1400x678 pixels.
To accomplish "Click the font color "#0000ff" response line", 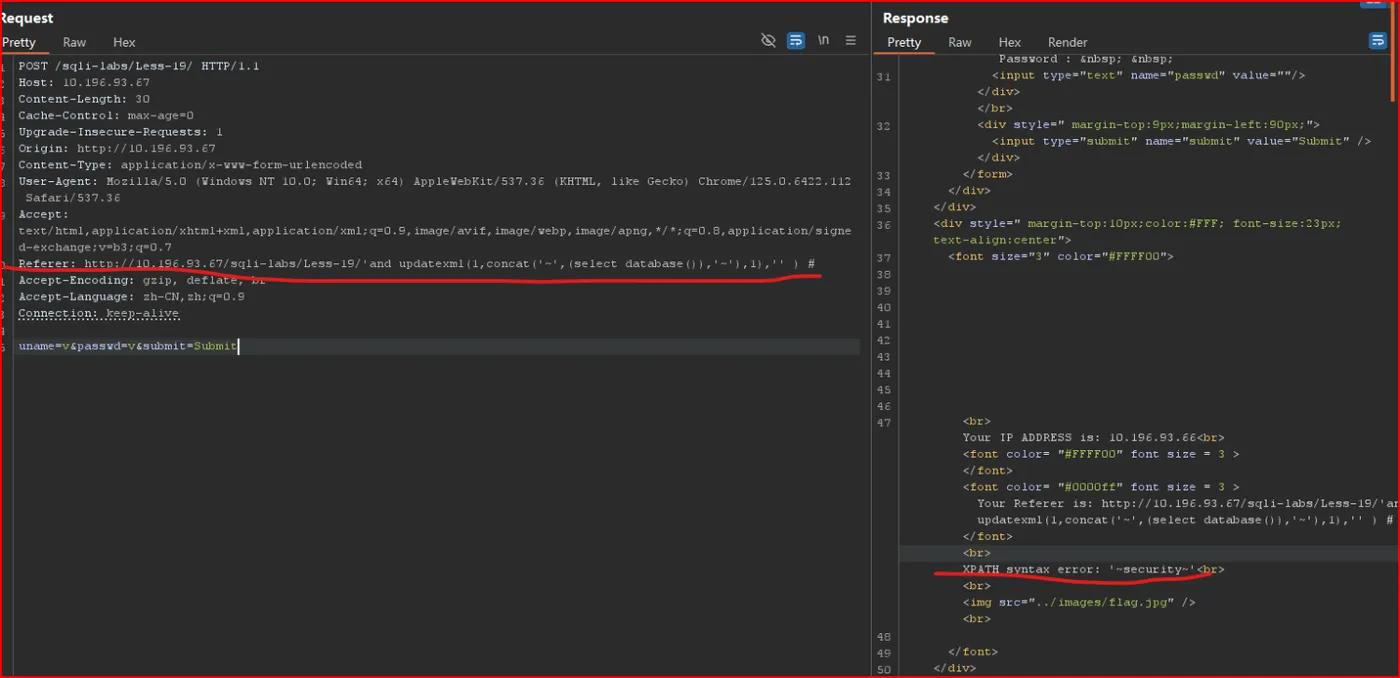I will point(1101,487).
